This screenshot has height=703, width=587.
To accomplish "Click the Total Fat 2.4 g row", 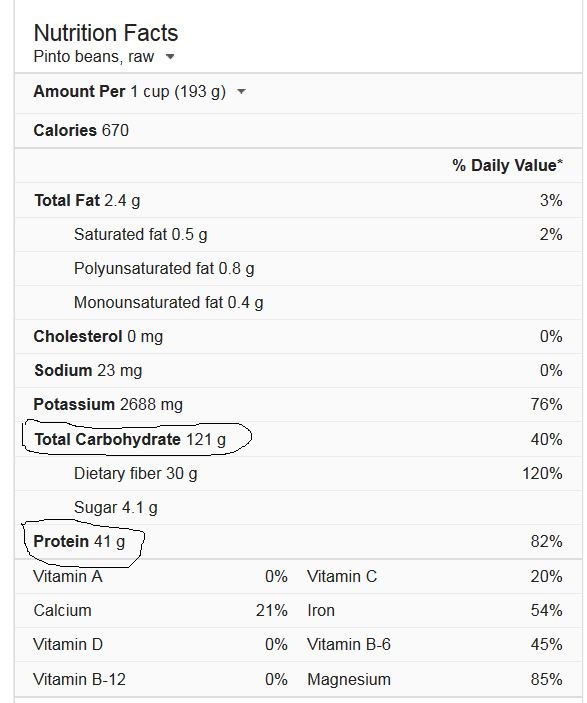I will coord(298,200).
